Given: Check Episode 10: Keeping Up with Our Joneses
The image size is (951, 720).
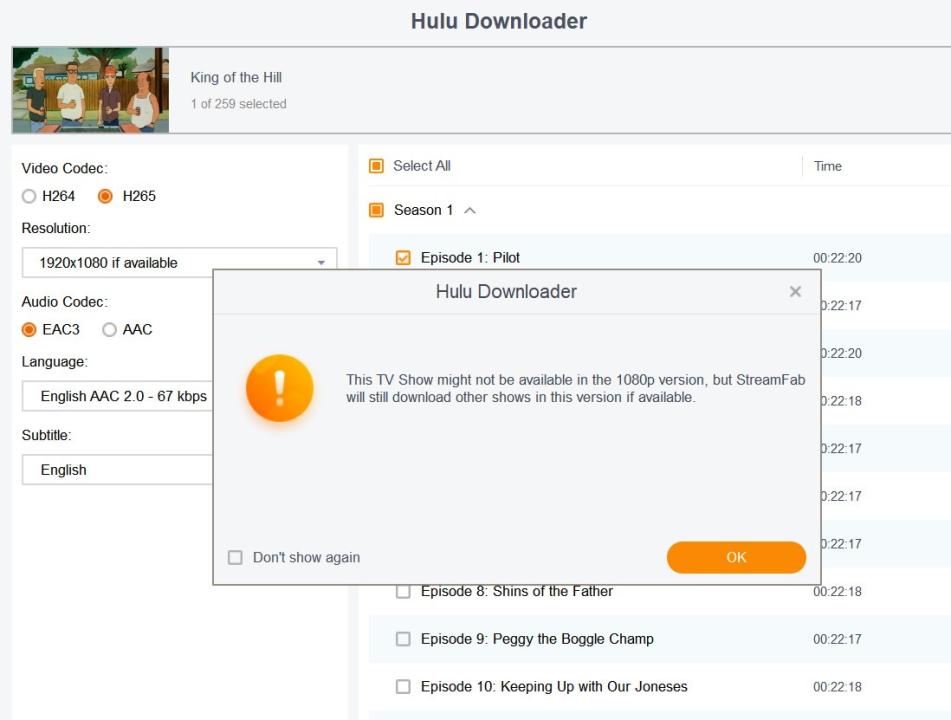Looking at the screenshot, I should [403, 687].
